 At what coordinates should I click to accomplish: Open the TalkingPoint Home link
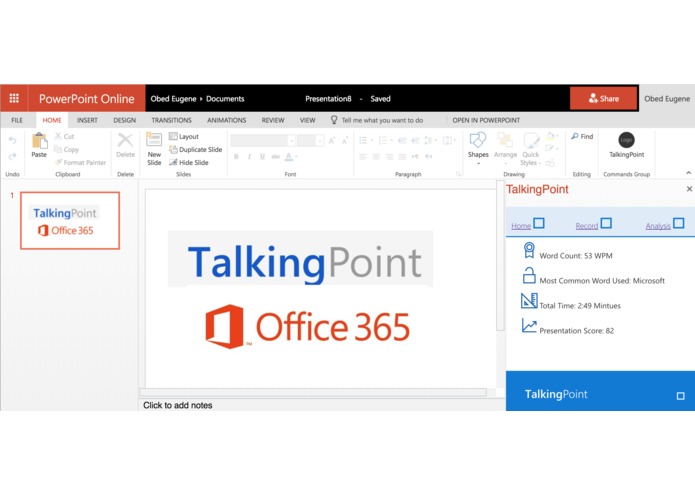[521, 226]
